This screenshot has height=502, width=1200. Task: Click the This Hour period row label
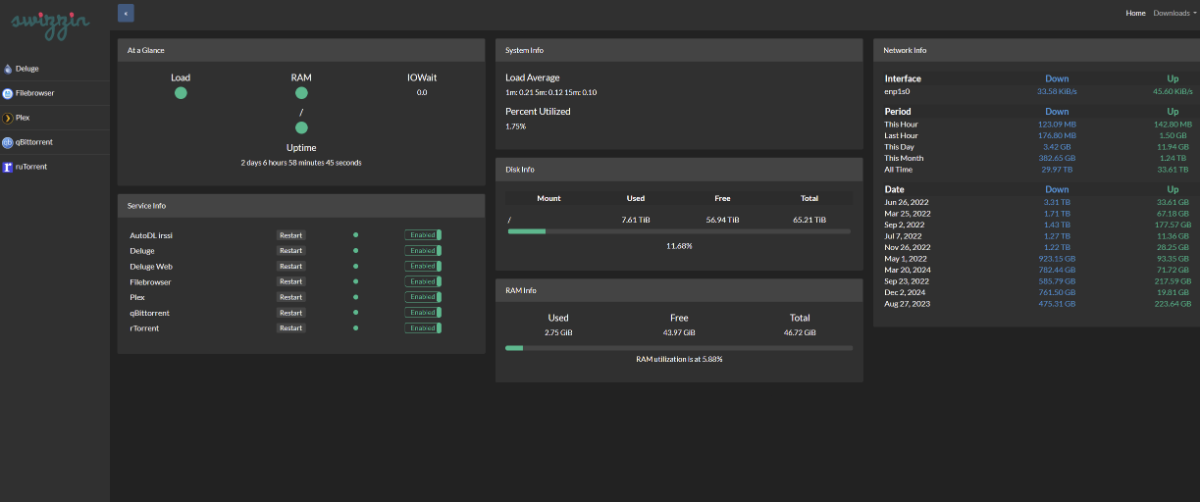pos(901,124)
